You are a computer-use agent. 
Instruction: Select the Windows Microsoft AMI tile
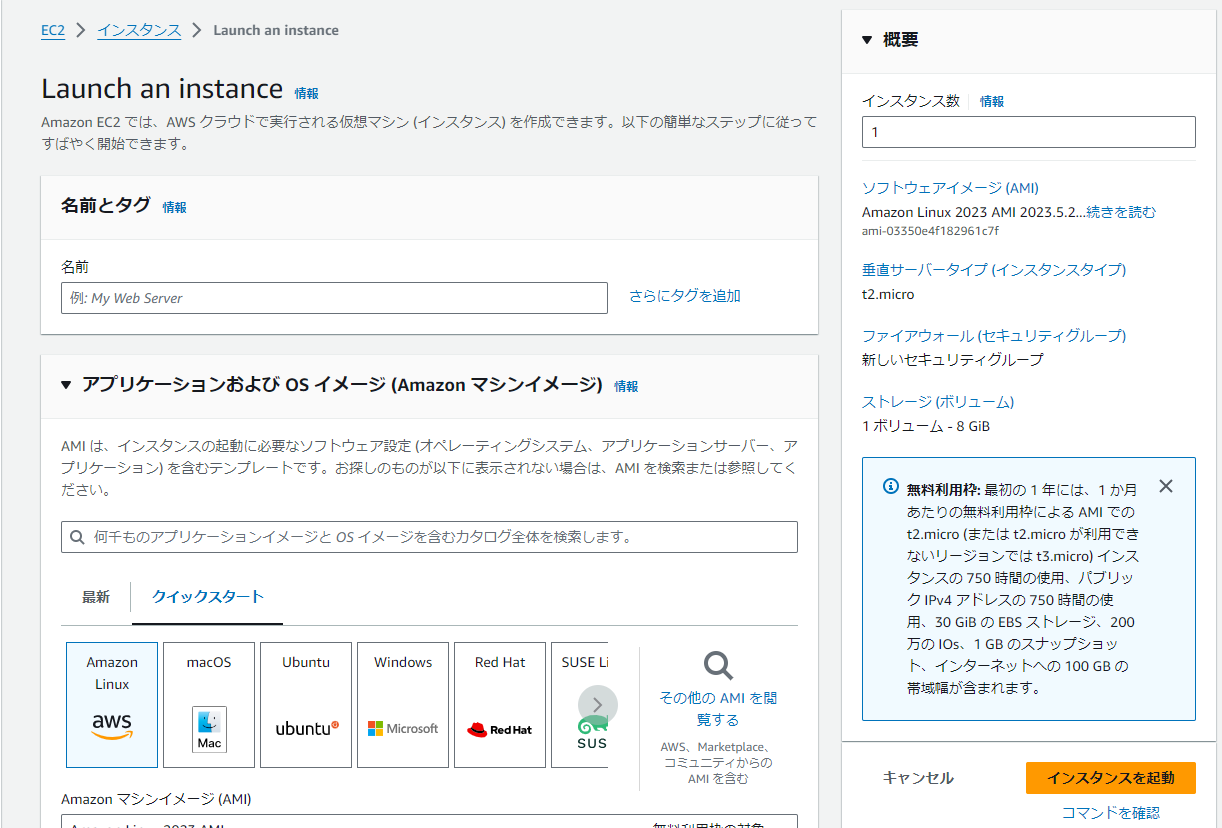coord(402,704)
